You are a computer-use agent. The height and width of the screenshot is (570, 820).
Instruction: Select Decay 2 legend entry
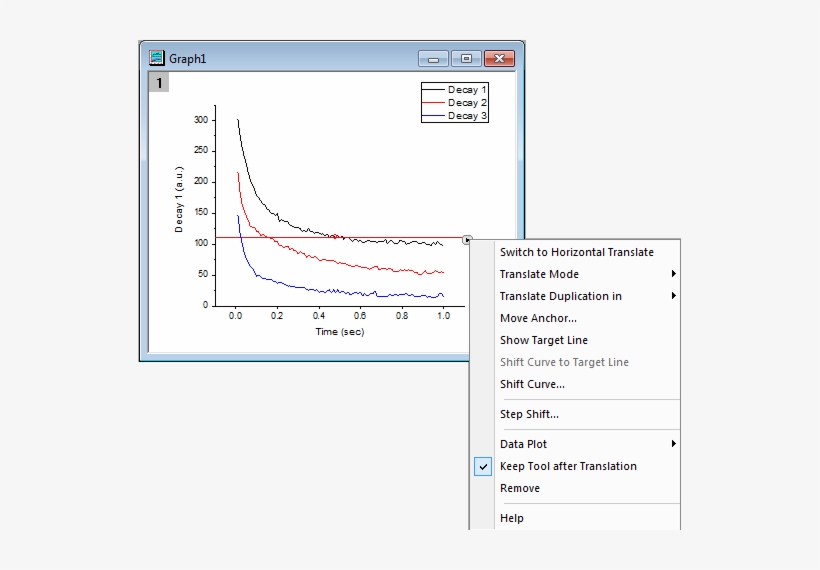click(455, 102)
